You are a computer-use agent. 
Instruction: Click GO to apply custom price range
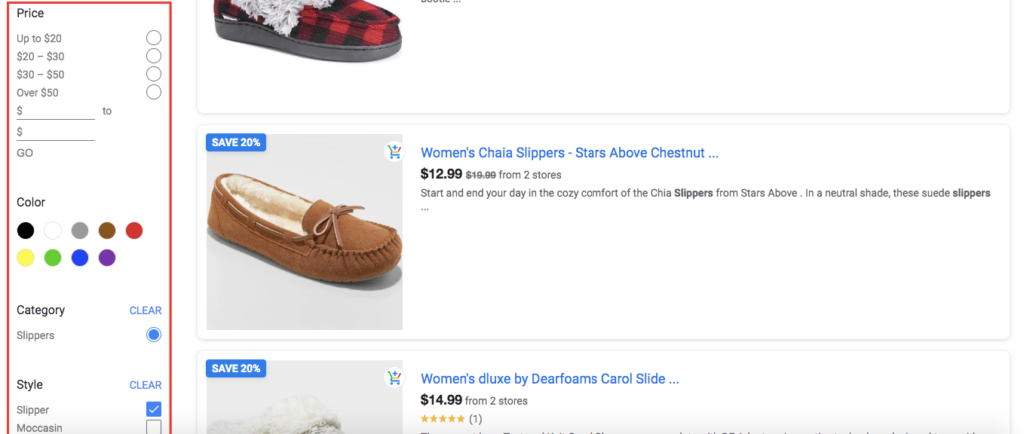[x=25, y=153]
